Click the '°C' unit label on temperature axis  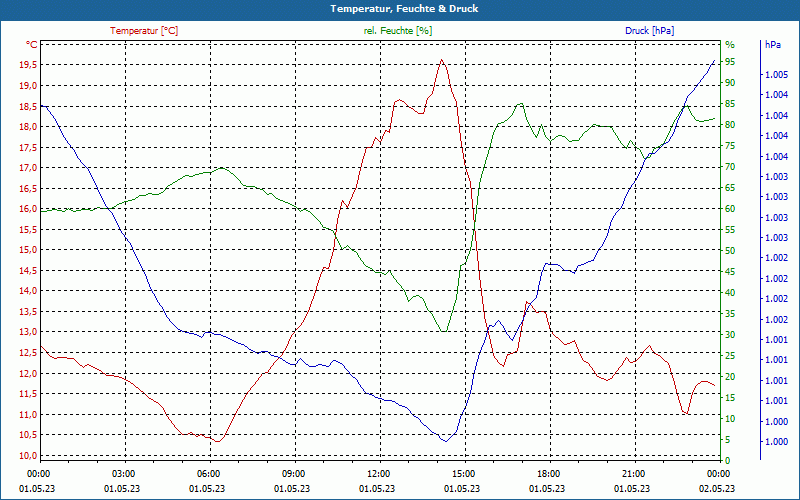(x=32, y=45)
